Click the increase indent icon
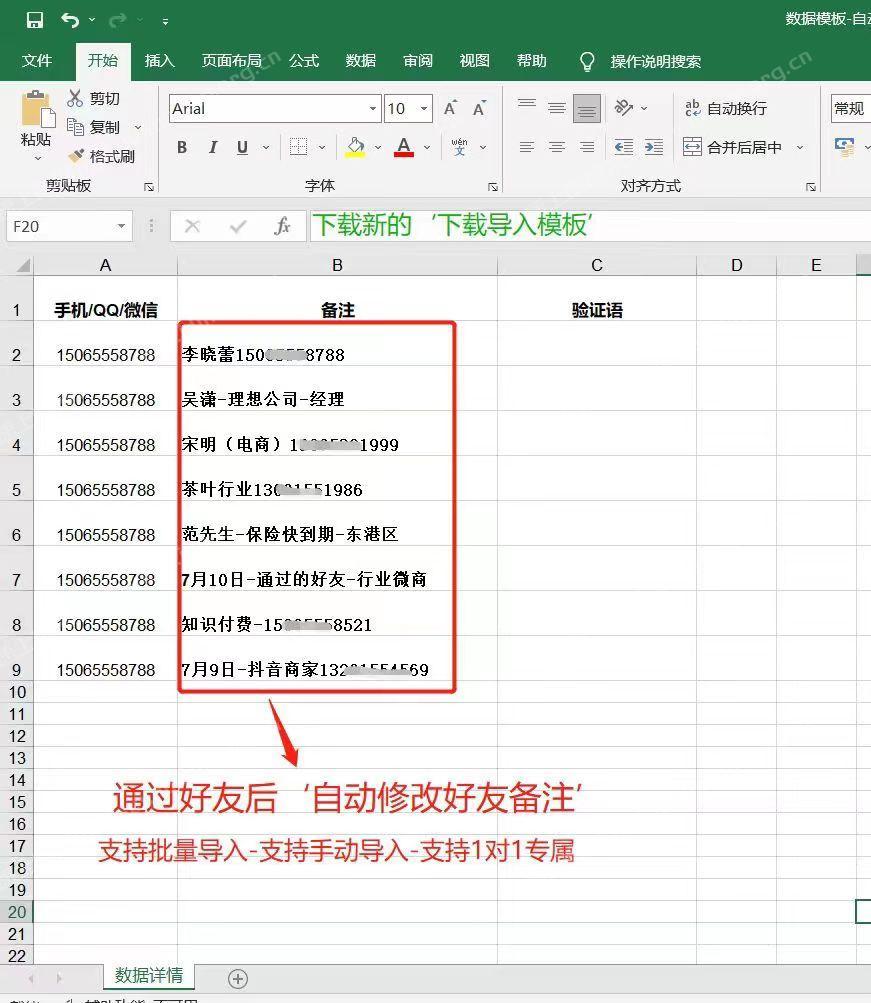Screen dimensions: 871x1003 coord(654,148)
